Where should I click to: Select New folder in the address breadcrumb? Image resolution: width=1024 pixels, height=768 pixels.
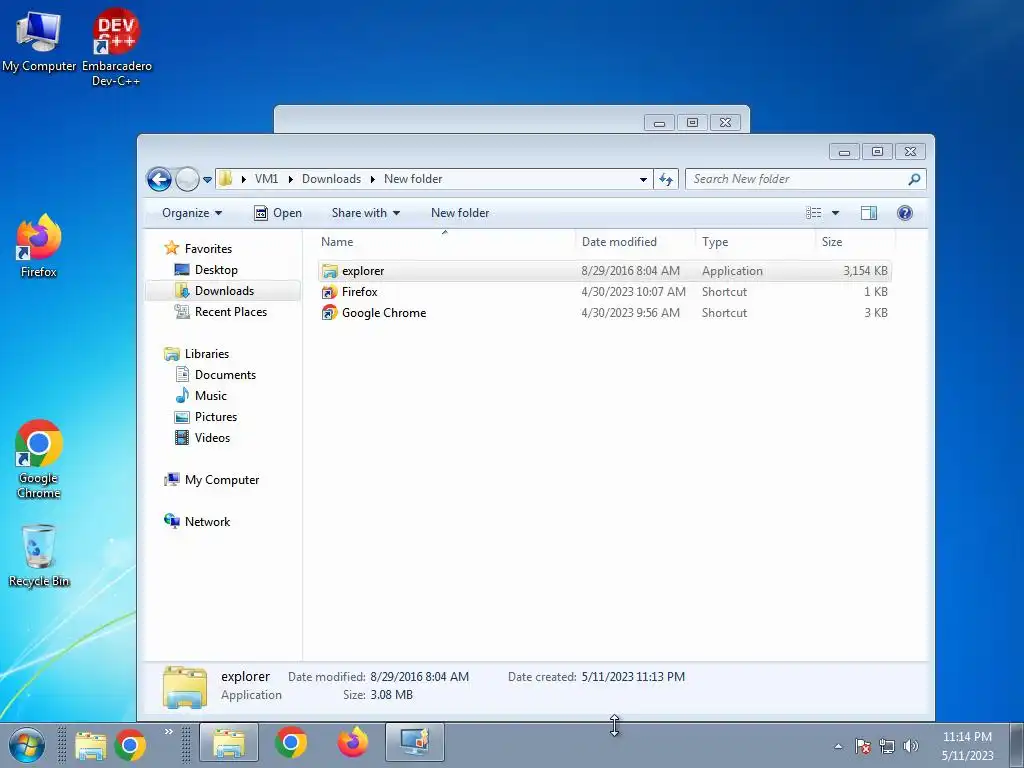coord(413,179)
